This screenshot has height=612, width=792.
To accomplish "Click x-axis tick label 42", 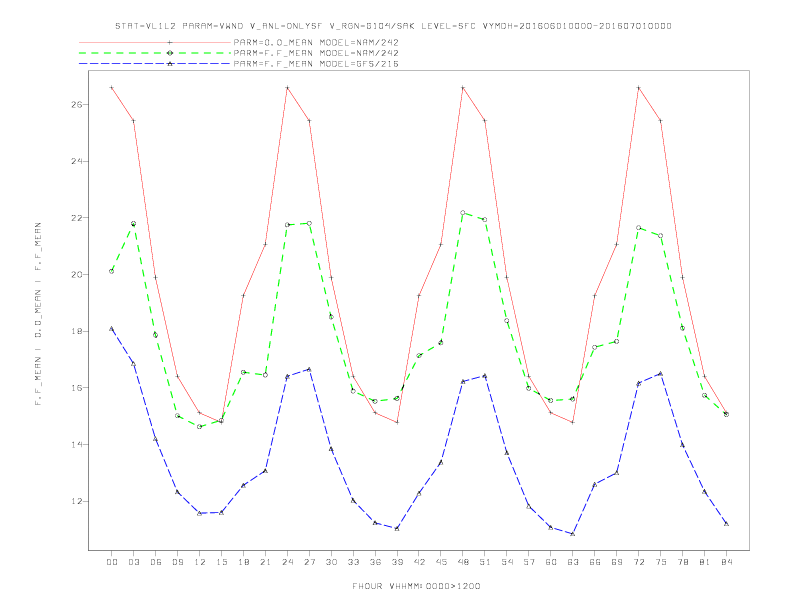I will 419,562.
